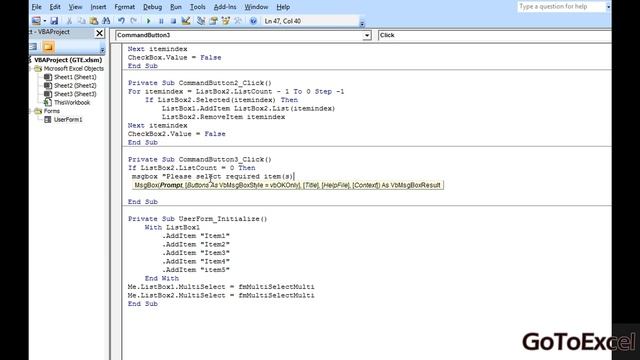Open the Window menu
The image size is (640, 360).
(256, 7)
